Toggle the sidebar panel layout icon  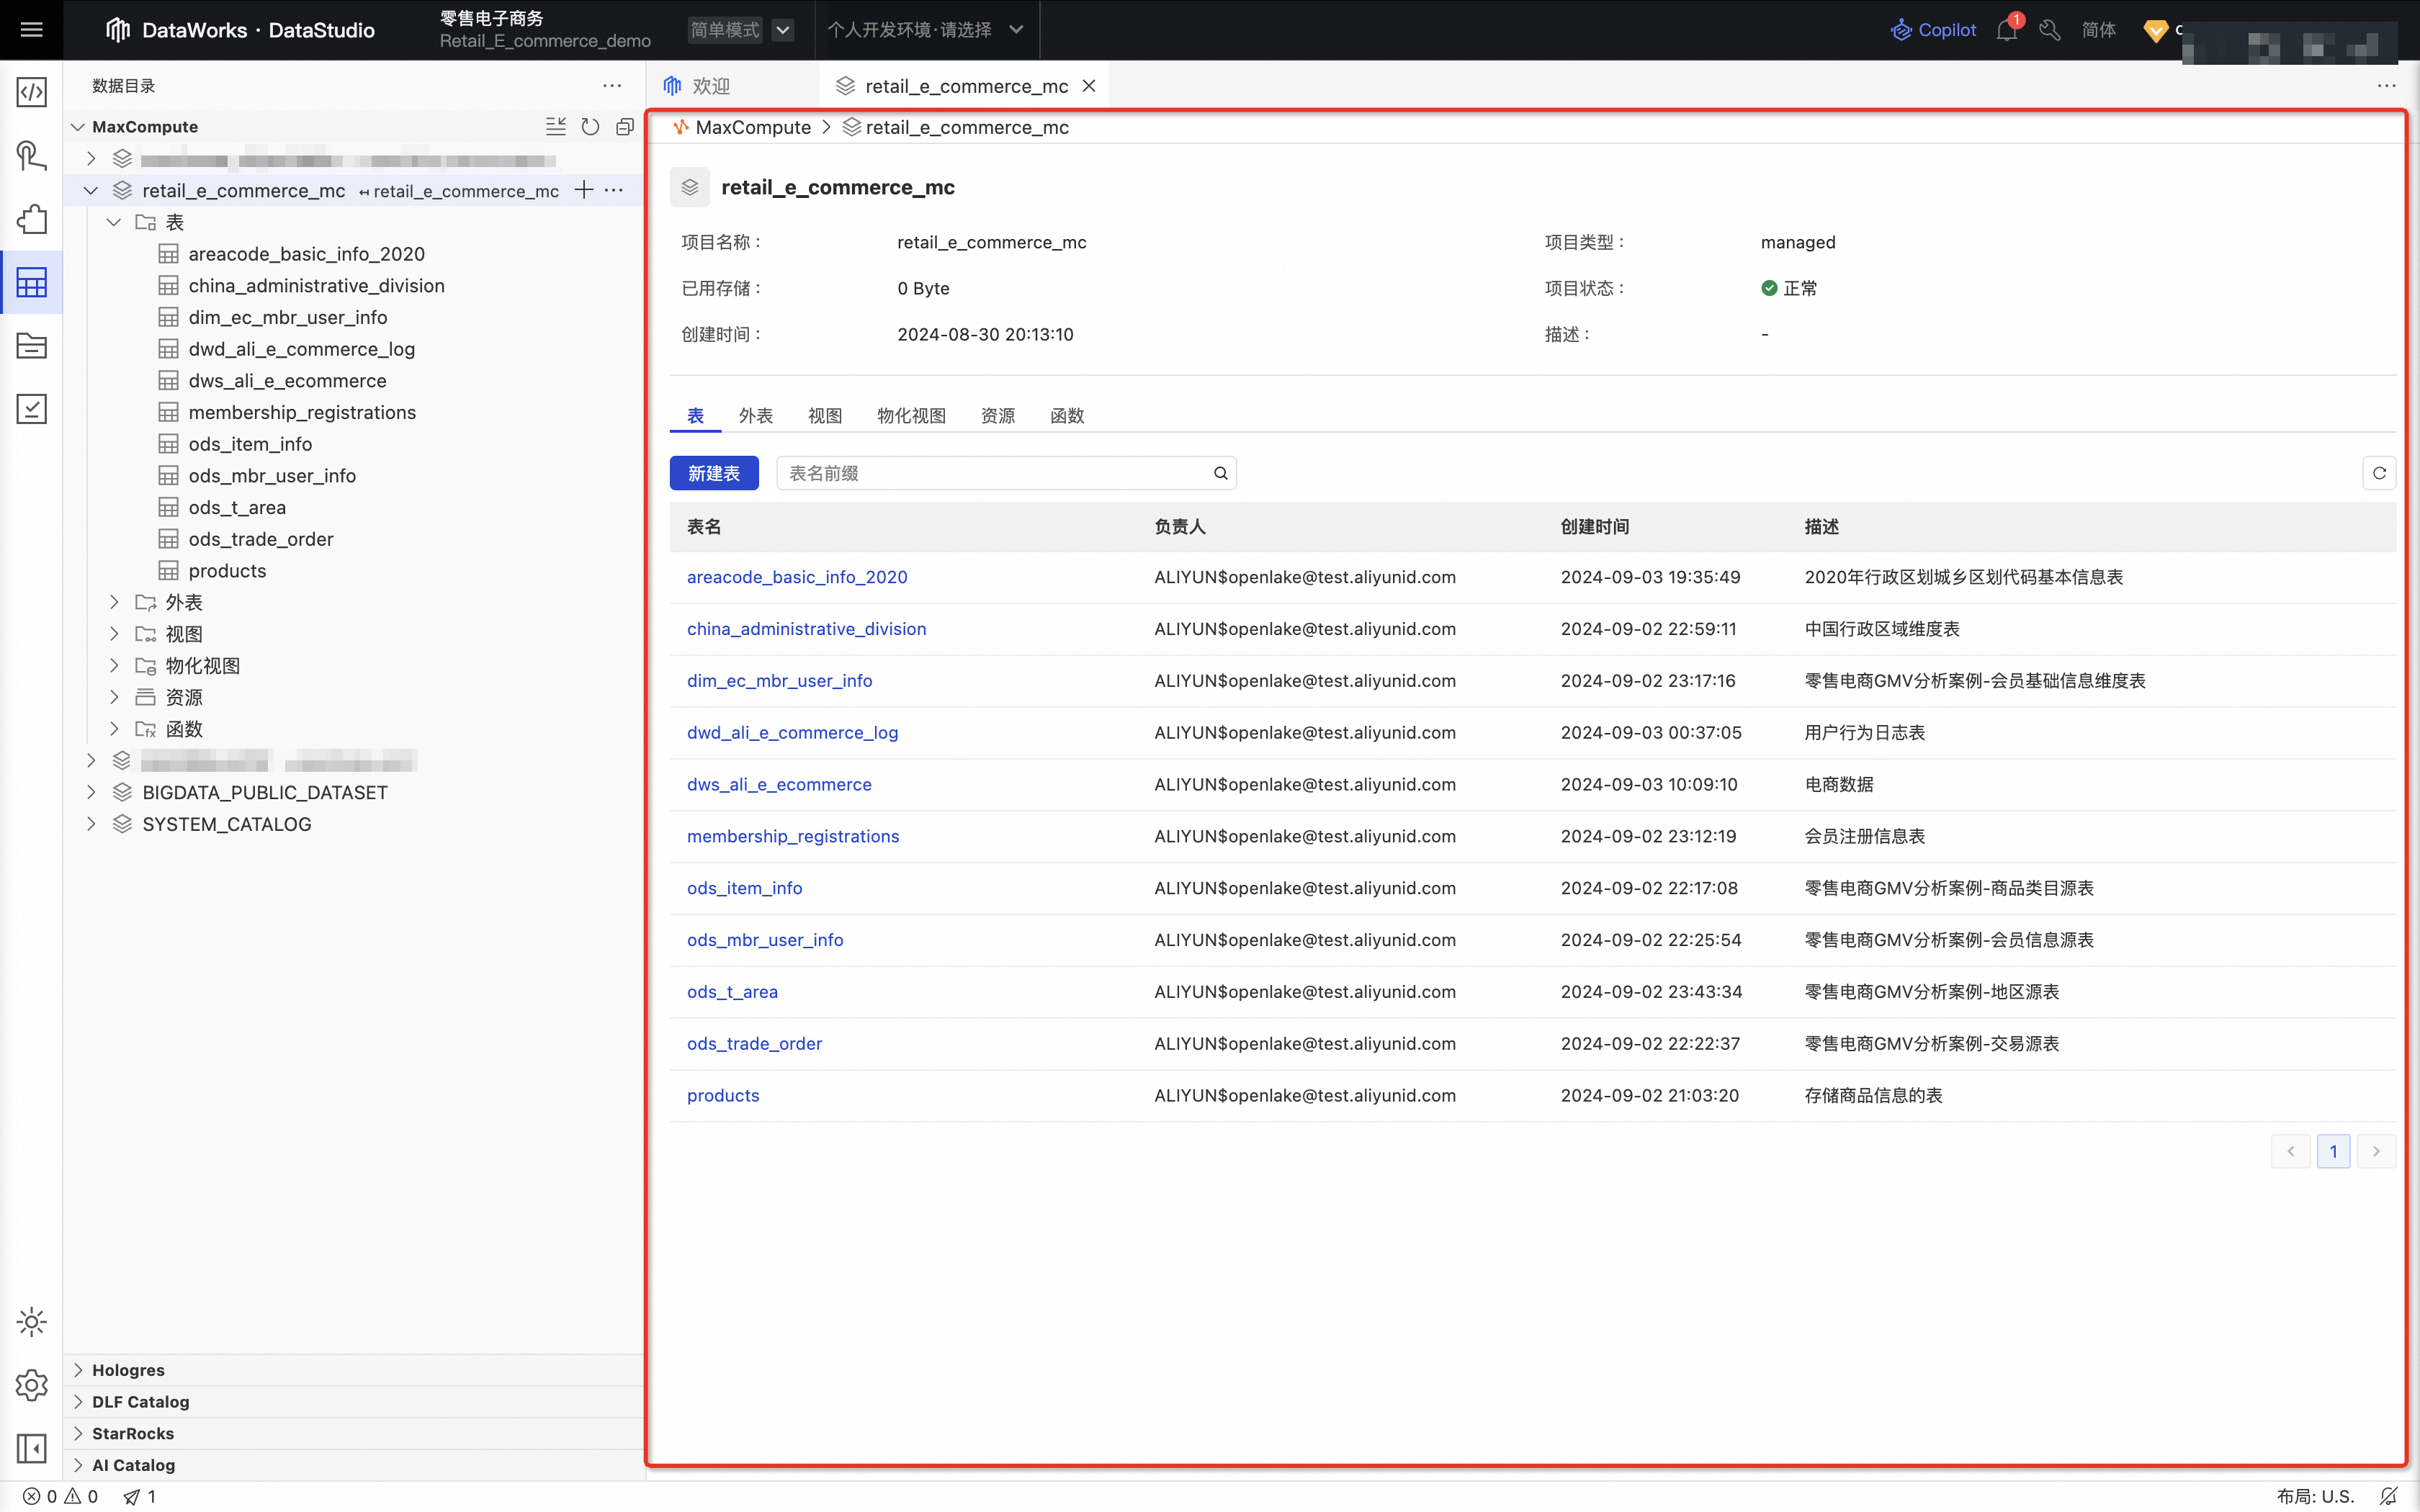tap(31, 1448)
